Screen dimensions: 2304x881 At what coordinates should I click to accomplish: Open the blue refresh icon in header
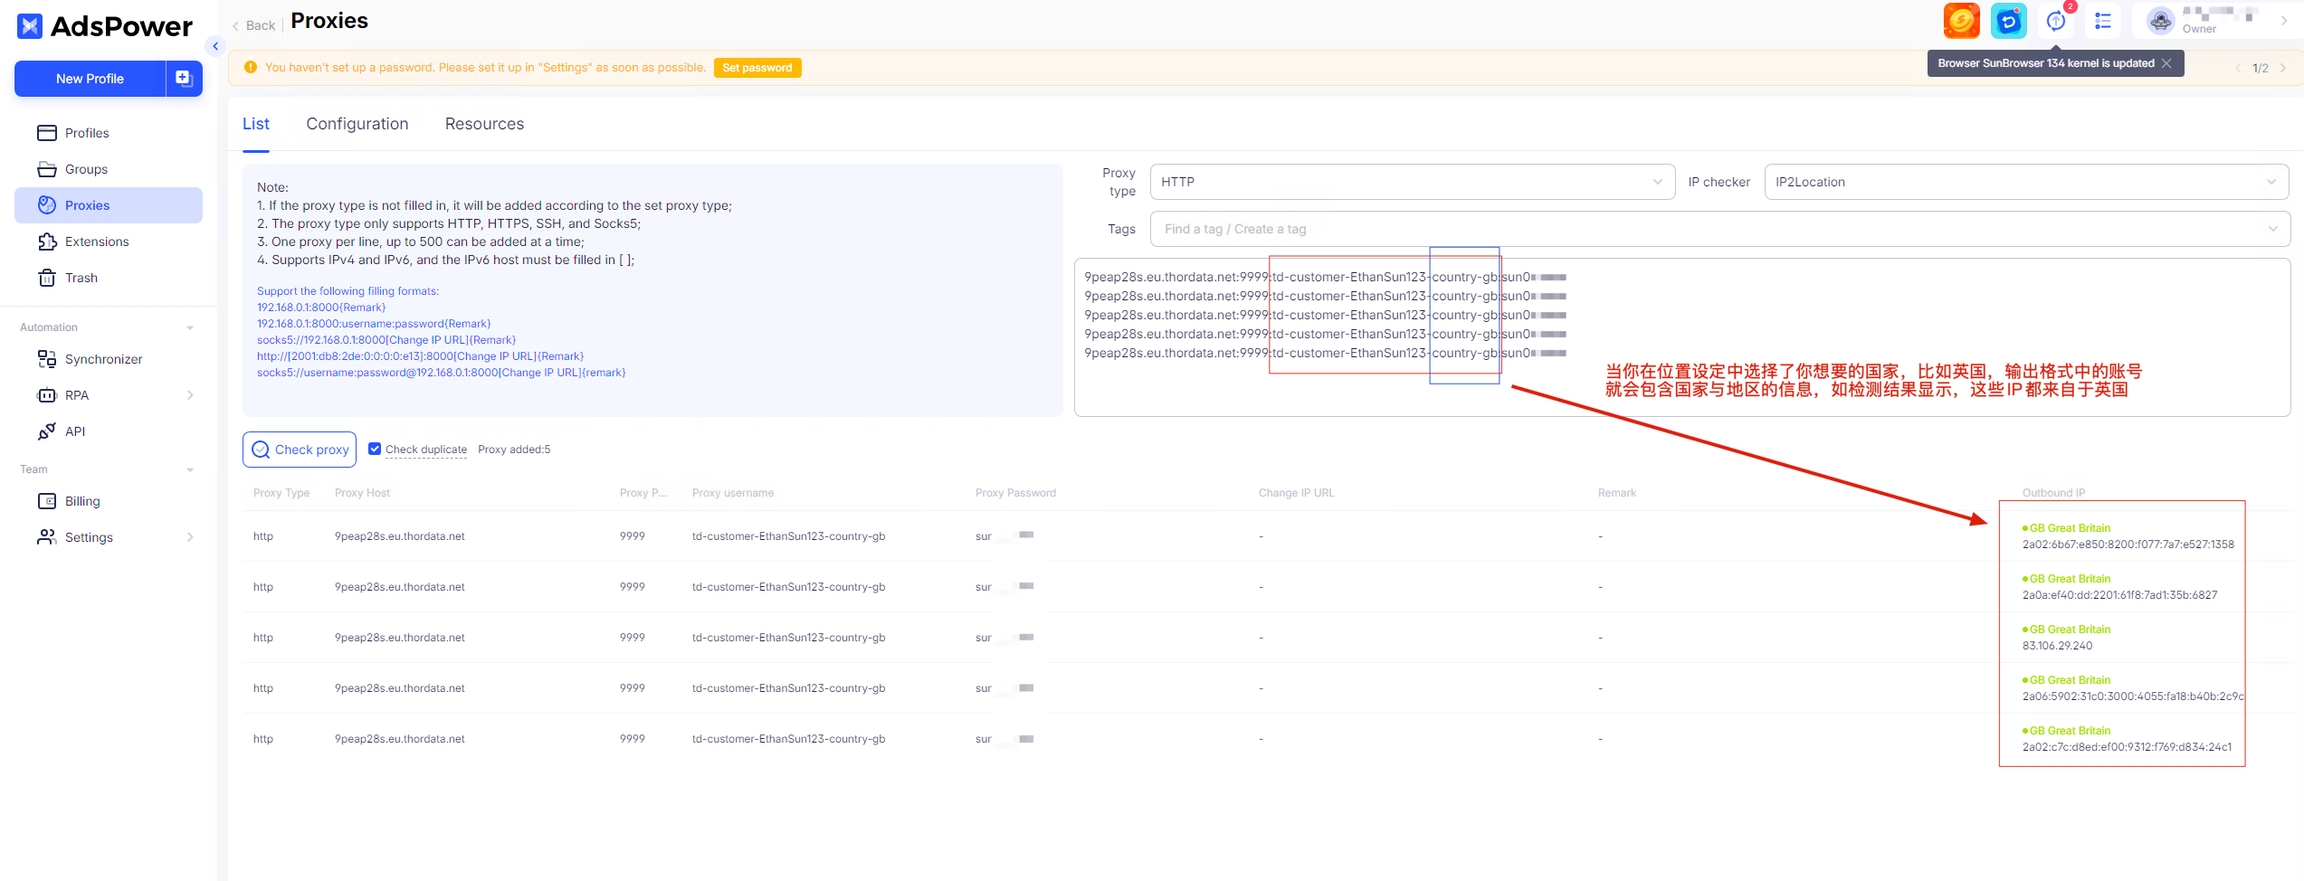[2008, 21]
